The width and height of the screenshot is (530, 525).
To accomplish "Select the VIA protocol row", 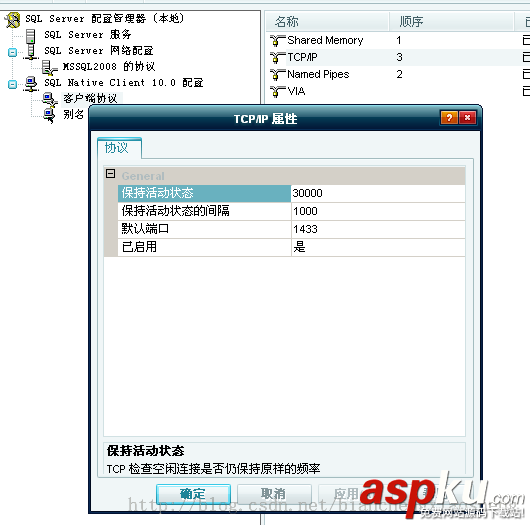I will pyautogui.click(x=296, y=91).
